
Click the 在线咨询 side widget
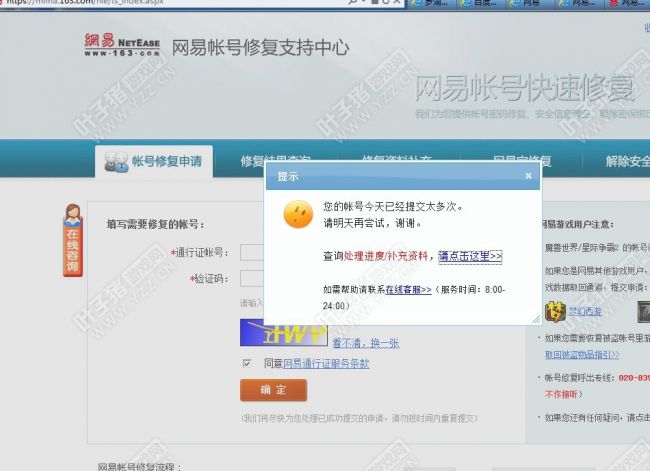73,239
